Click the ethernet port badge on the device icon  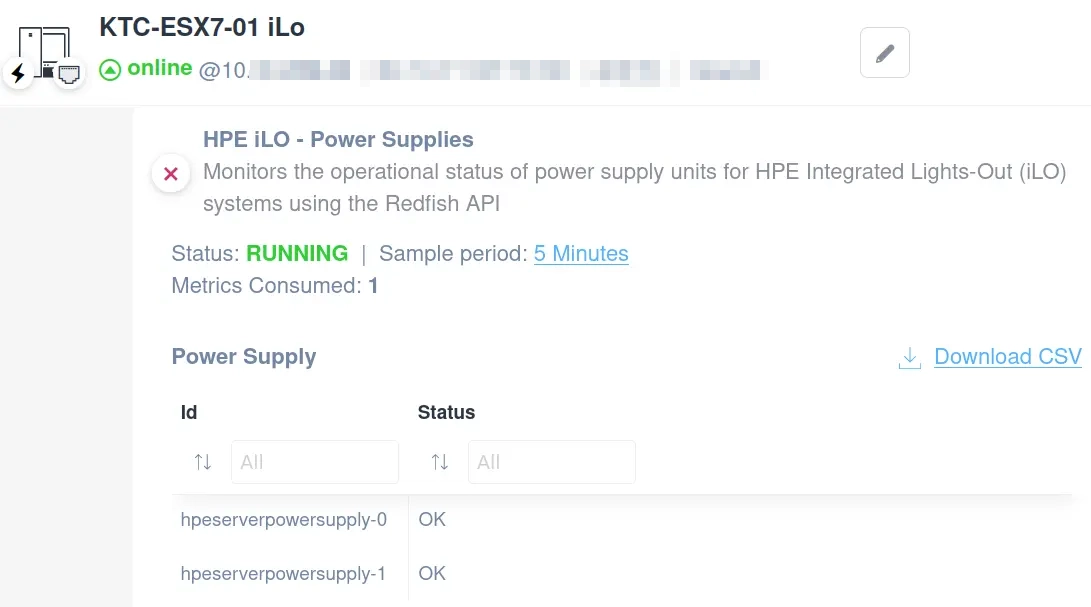point(67,73)
